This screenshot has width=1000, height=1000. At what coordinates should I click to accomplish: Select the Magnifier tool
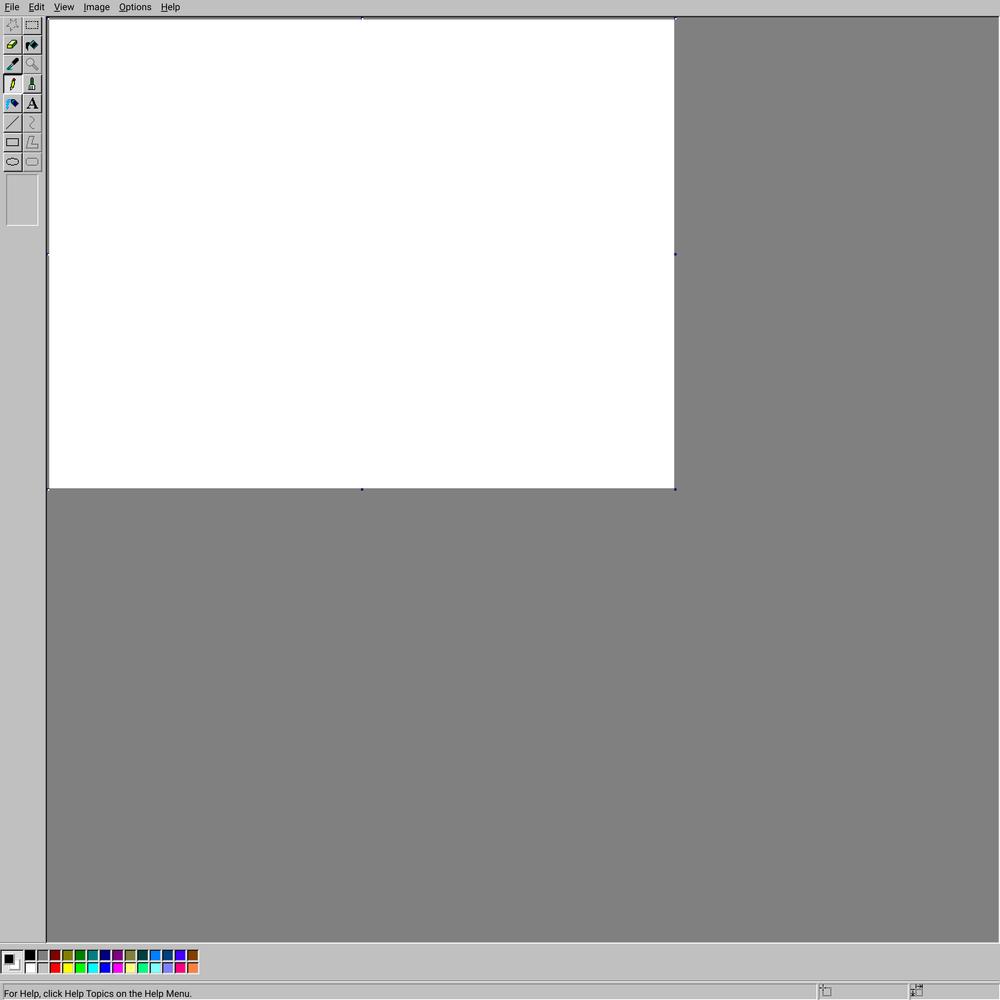32,64
